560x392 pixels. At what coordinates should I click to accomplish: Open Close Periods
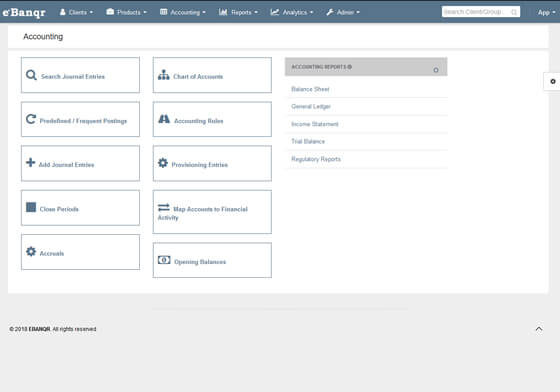[x=80, y=208]
